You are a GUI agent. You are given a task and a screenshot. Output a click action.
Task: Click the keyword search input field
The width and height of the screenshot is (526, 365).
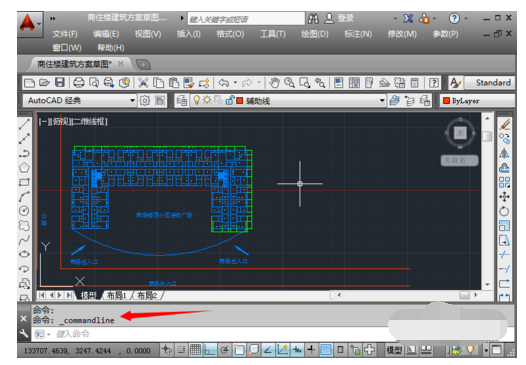tap(246, 19)
